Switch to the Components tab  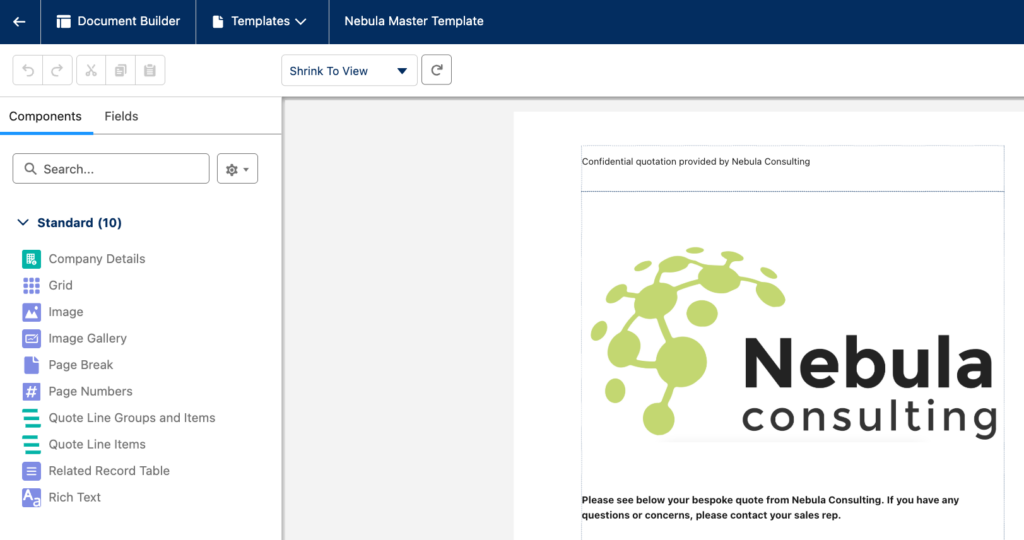tap(45, 116)
